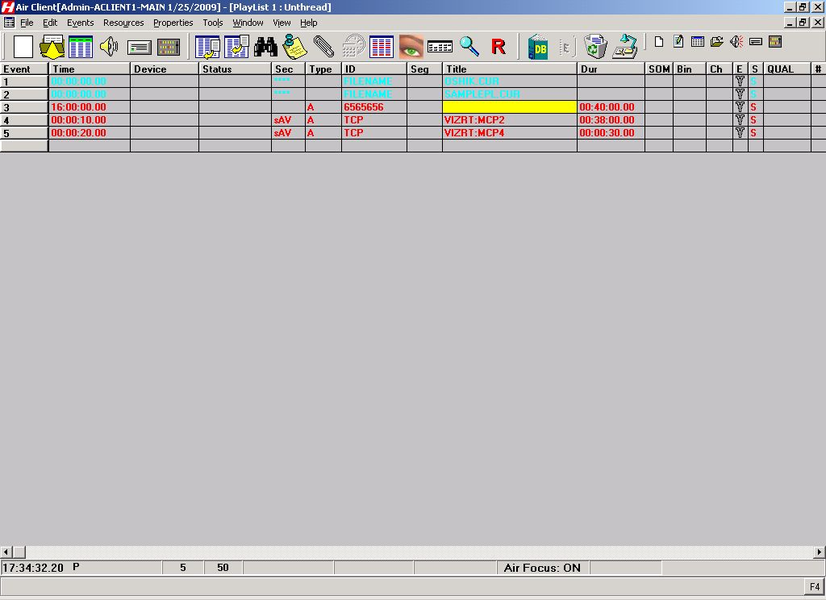The image size is (826, 600).
Task: Click the speaker audio icon in toolbar
Action: click(109, 46)
